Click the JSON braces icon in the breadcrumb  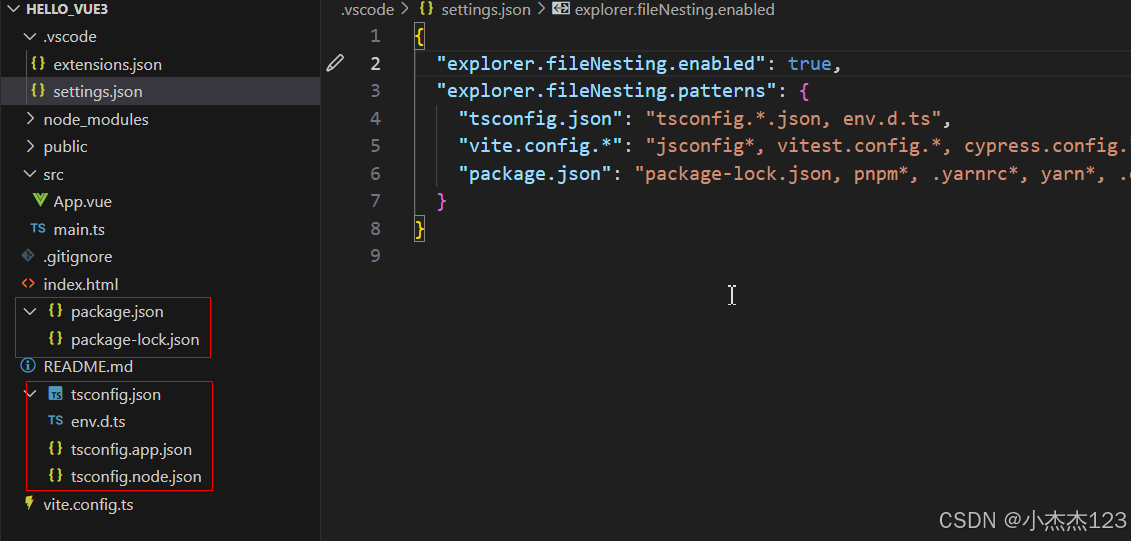coord(426,9)
